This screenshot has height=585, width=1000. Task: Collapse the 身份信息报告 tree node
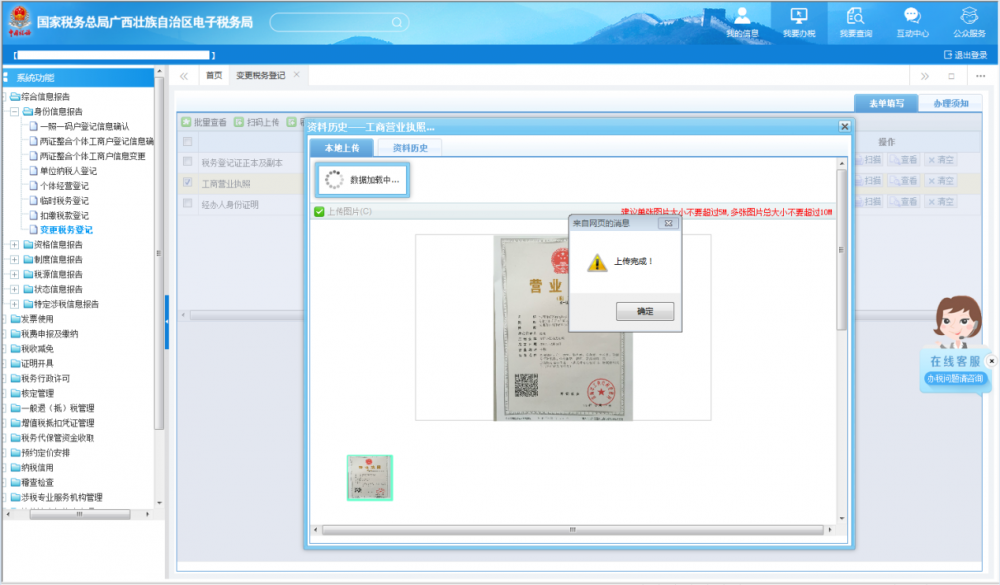click(14, 112)
